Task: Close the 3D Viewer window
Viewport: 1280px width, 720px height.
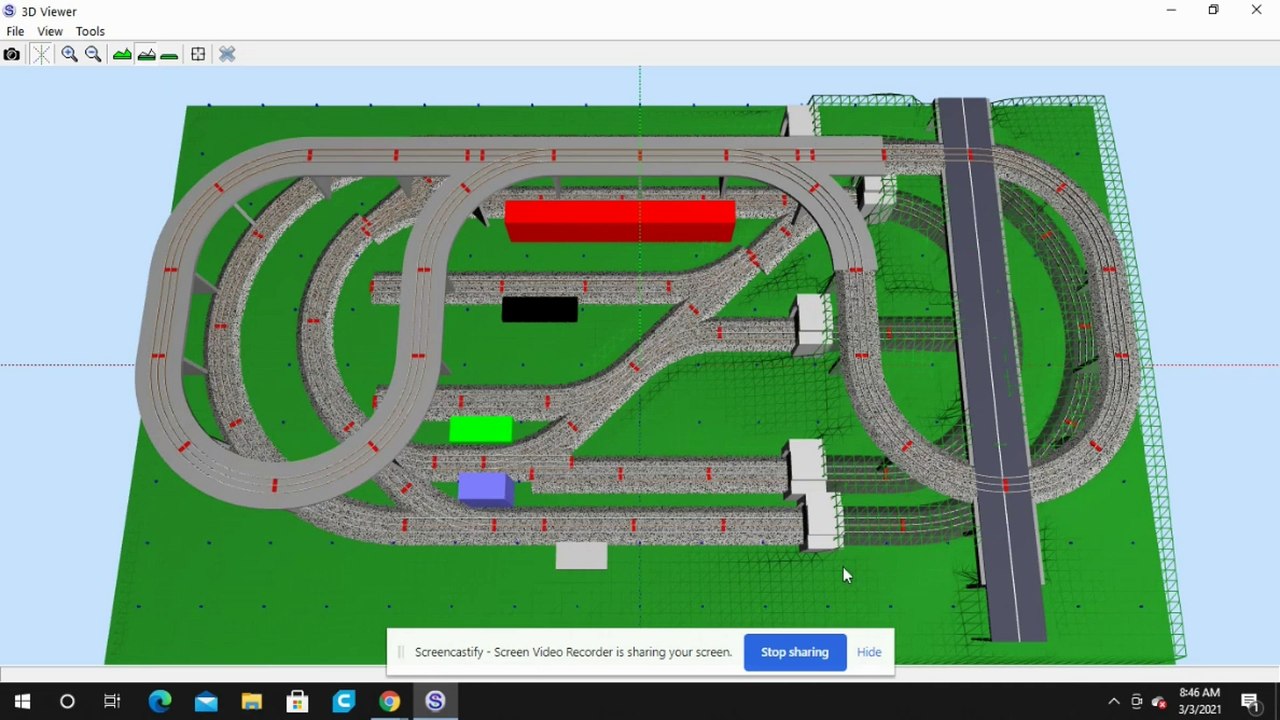Action: pyautogui.click(x=1257, y=10)
